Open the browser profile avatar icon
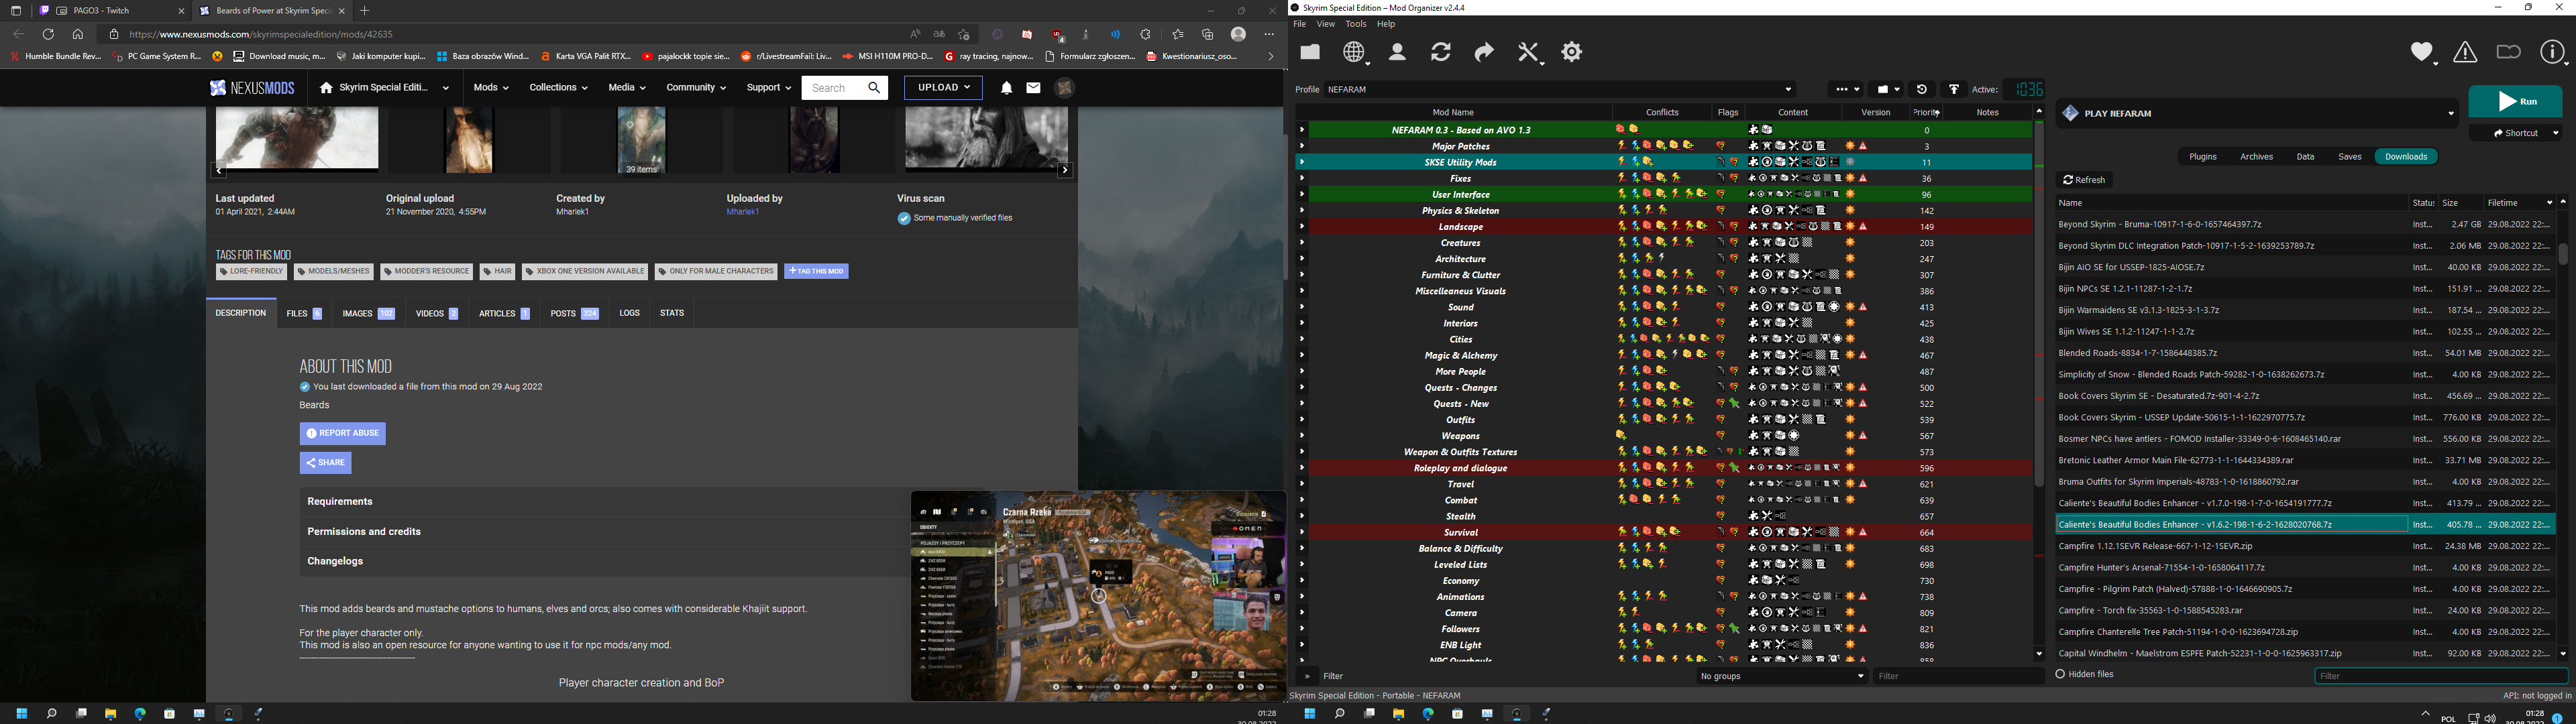This screenshot has height=724, width=2576. (x=1238, y=34)
